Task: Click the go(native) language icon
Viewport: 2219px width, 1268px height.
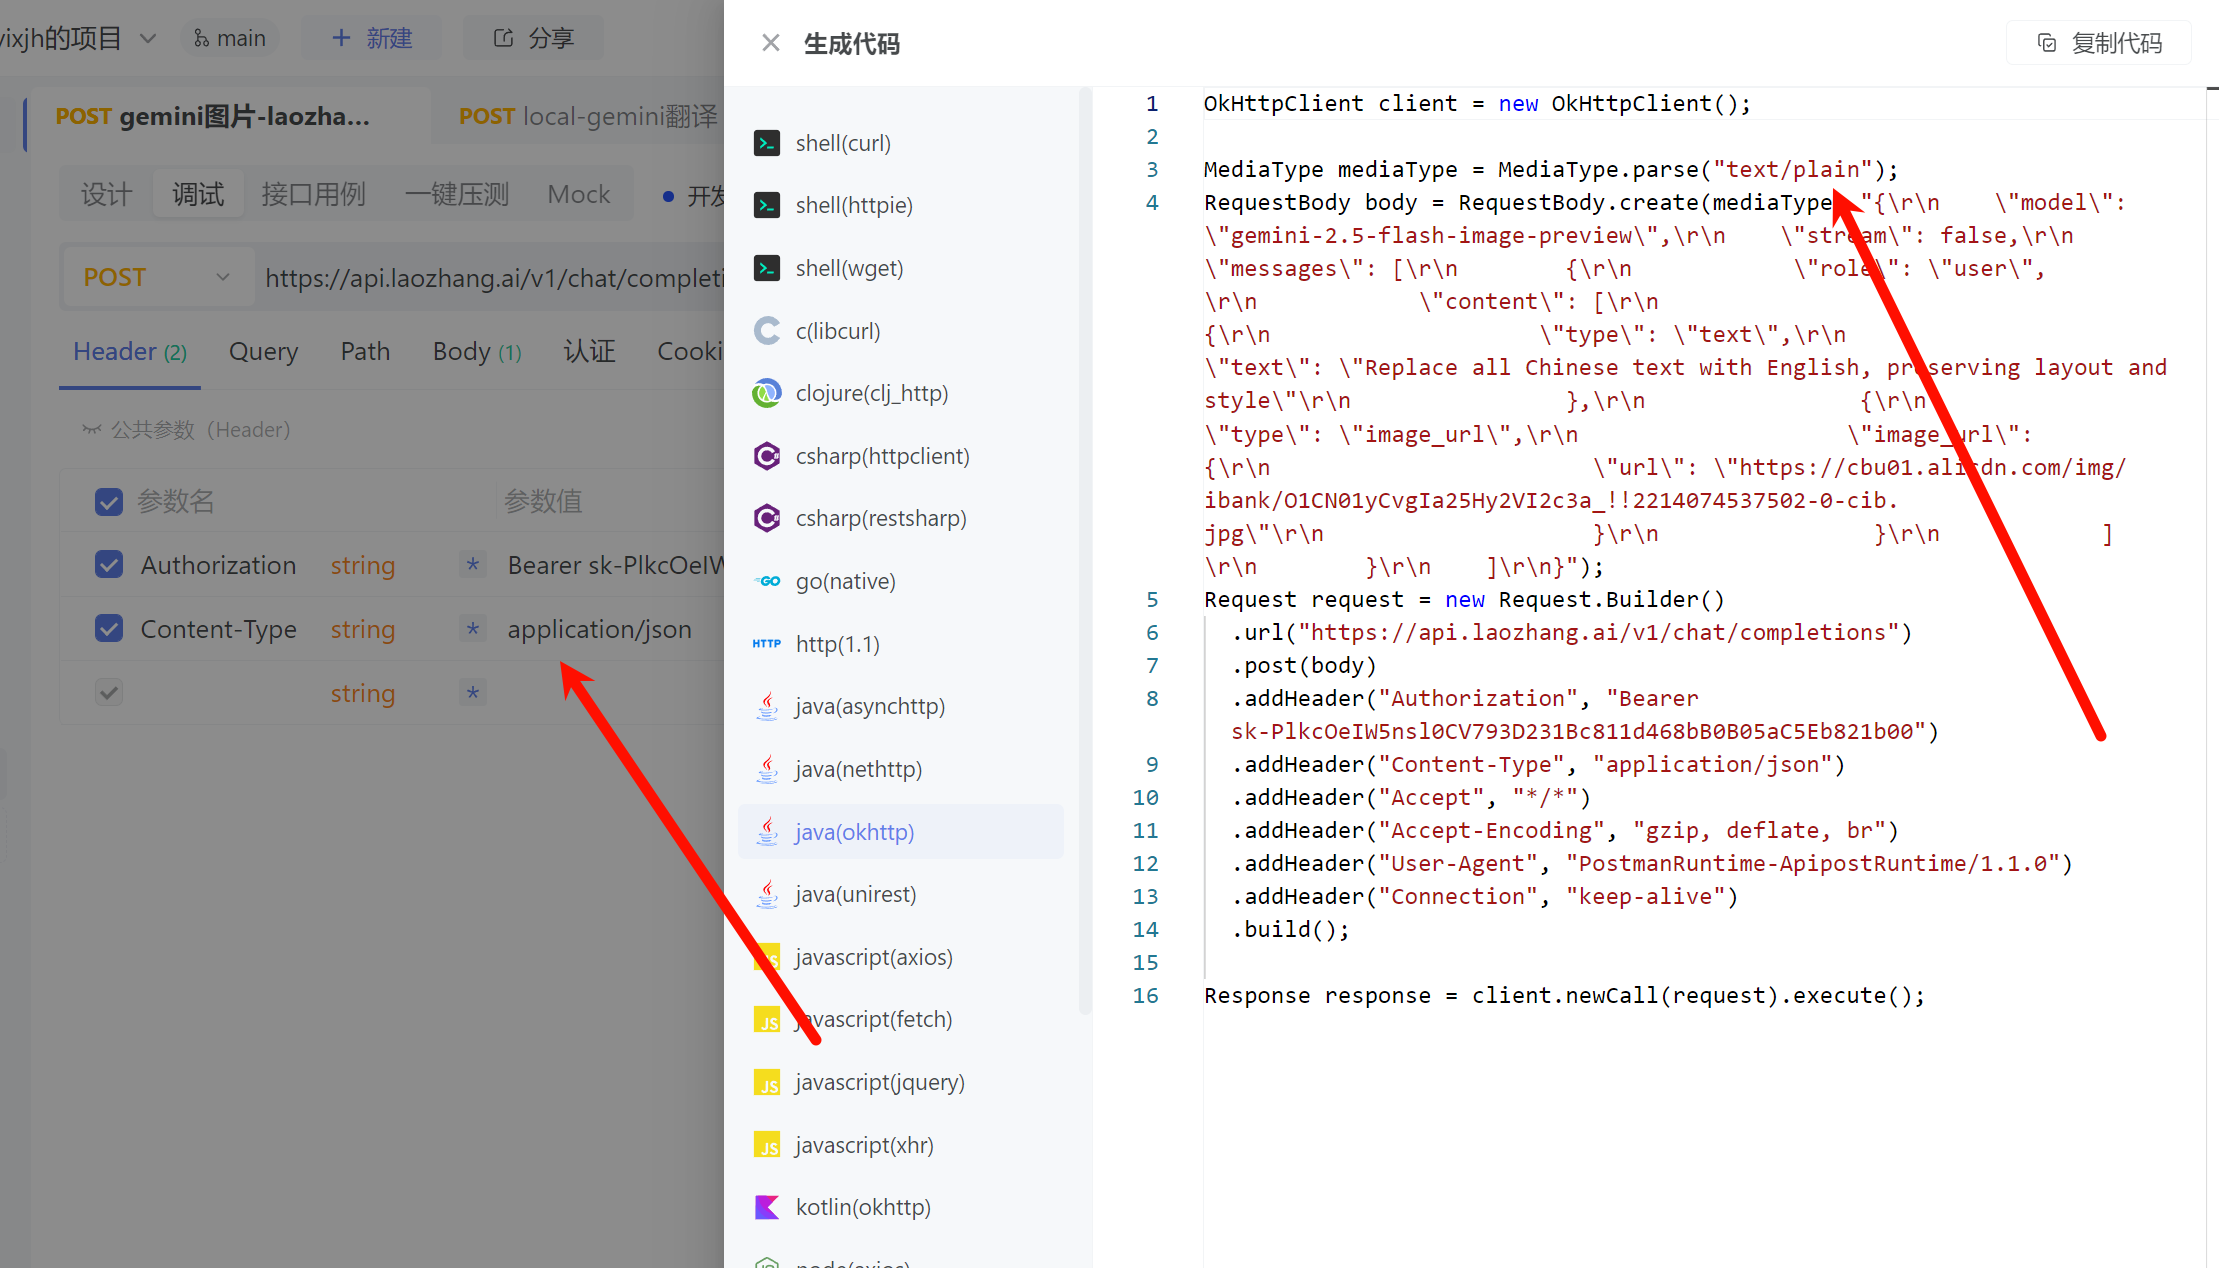Action: pyautogui.click(x=767, y=581)
